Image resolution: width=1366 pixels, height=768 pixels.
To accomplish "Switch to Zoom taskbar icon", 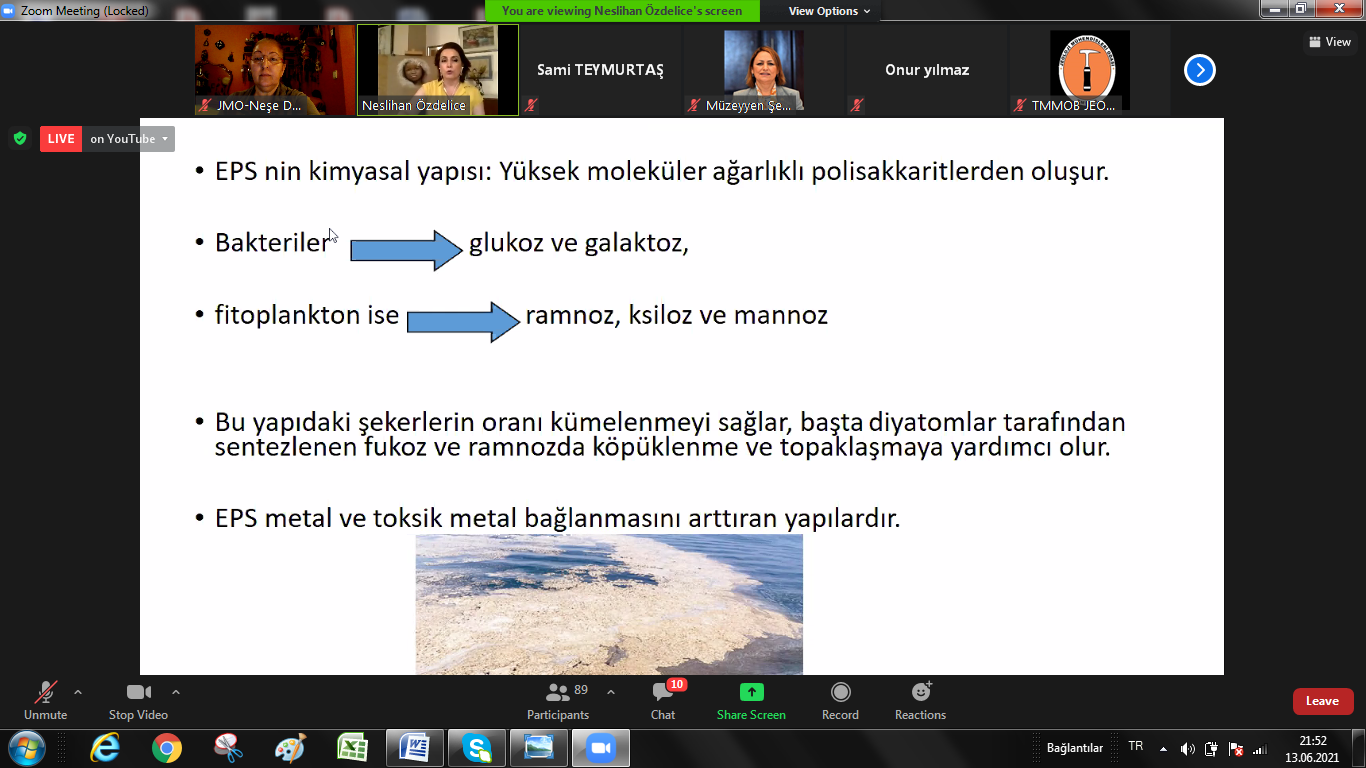I will coord(600,748).
